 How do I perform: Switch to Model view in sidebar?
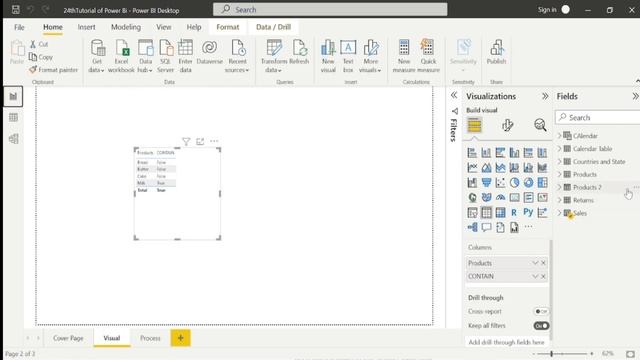[x=13, y=139]
